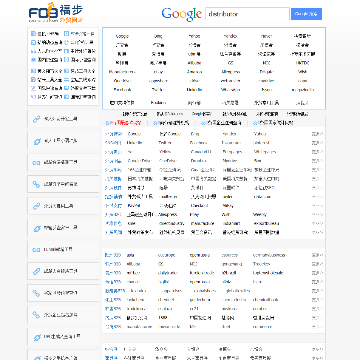Open Wish link in the top box
This screenshot has width=360, height=360.
point(302,72)
